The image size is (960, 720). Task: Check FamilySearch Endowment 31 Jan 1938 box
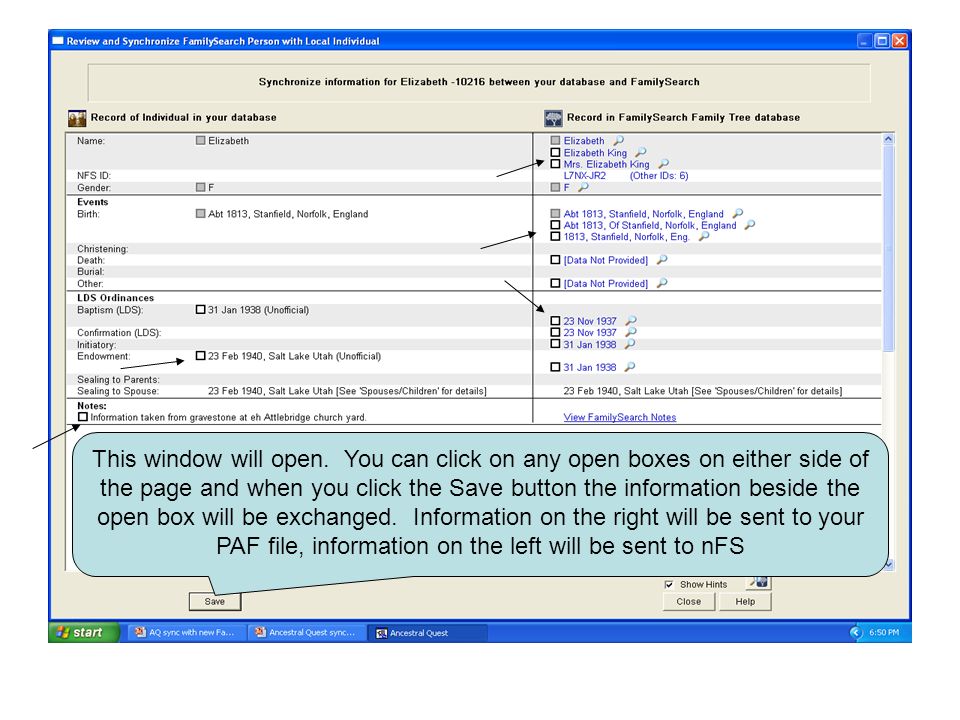[555, 367]
